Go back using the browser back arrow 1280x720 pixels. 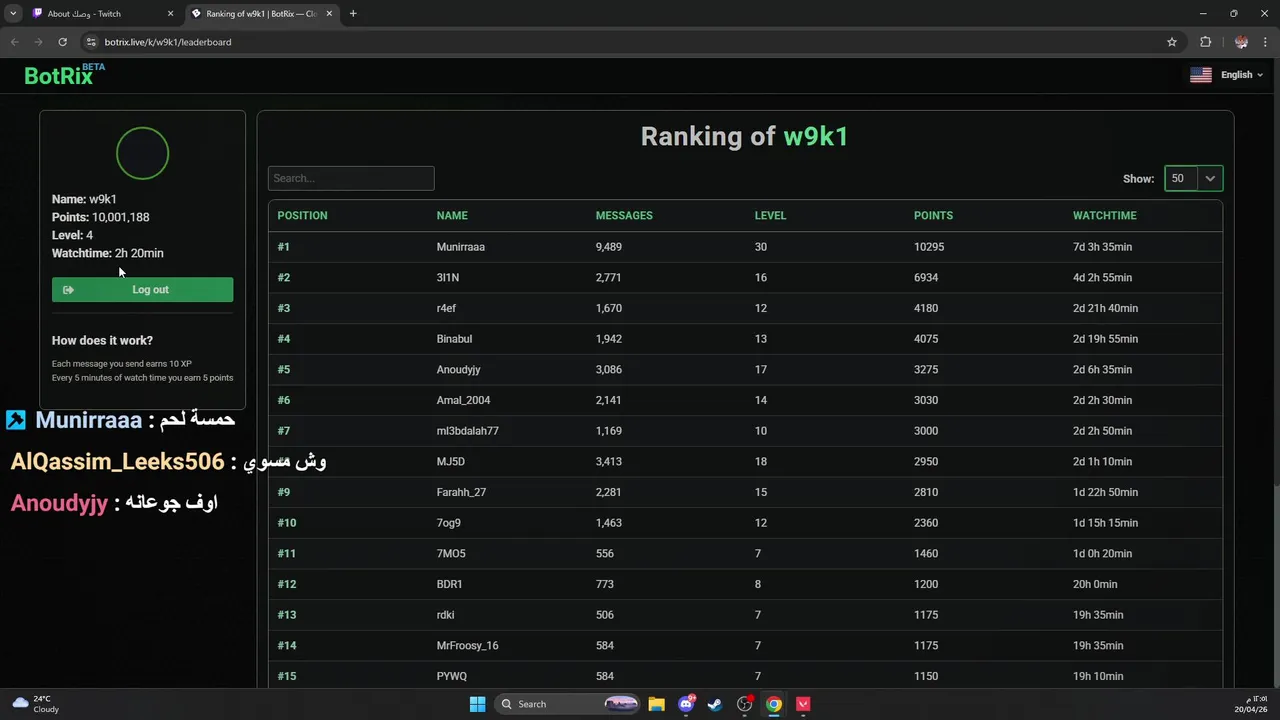pos(14,42)
